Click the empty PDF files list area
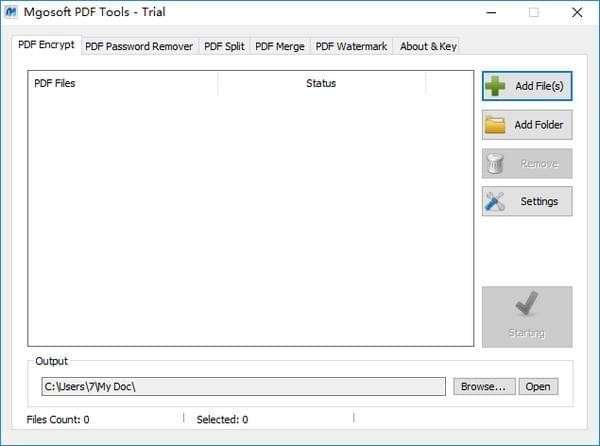 [251, 220]
